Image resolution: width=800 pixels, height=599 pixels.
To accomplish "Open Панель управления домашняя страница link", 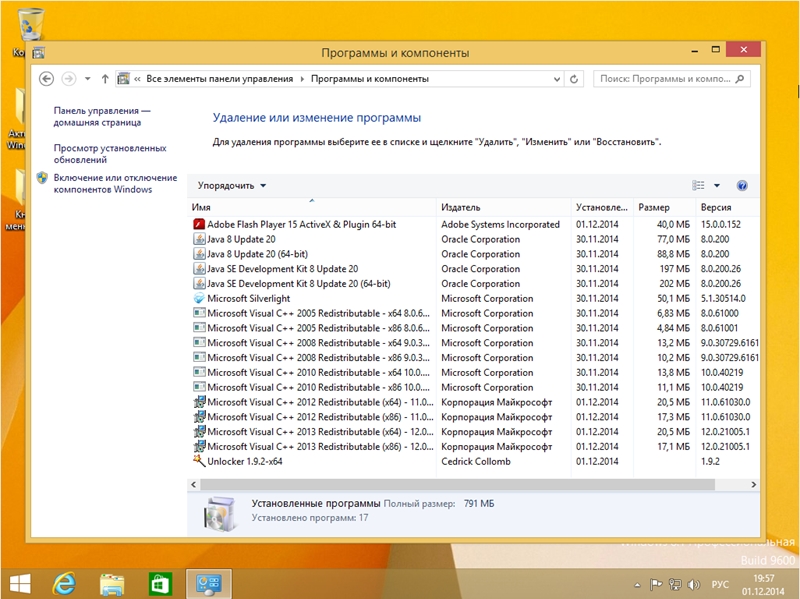I will coord(102,116).
